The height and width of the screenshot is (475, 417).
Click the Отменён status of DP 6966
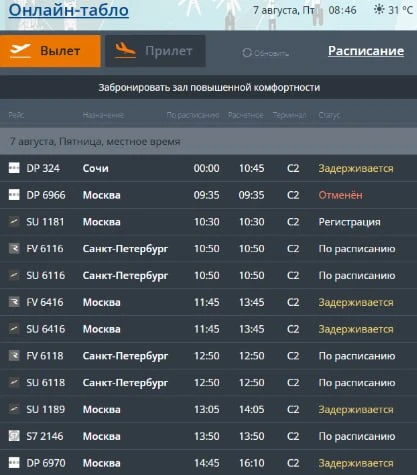coord(340,195)
